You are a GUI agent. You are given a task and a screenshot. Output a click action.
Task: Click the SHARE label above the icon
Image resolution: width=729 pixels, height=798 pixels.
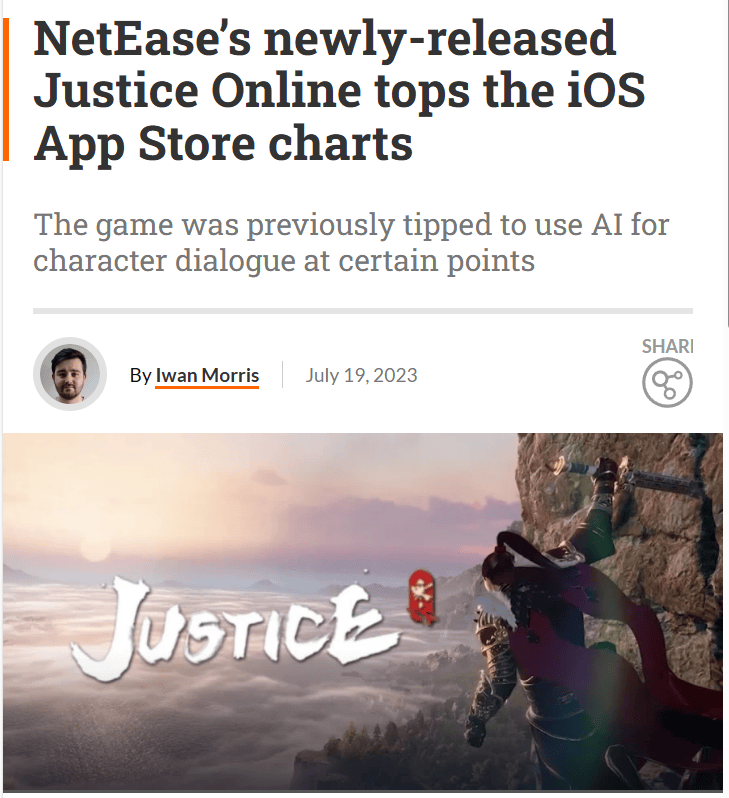click(x=667, y=346)
